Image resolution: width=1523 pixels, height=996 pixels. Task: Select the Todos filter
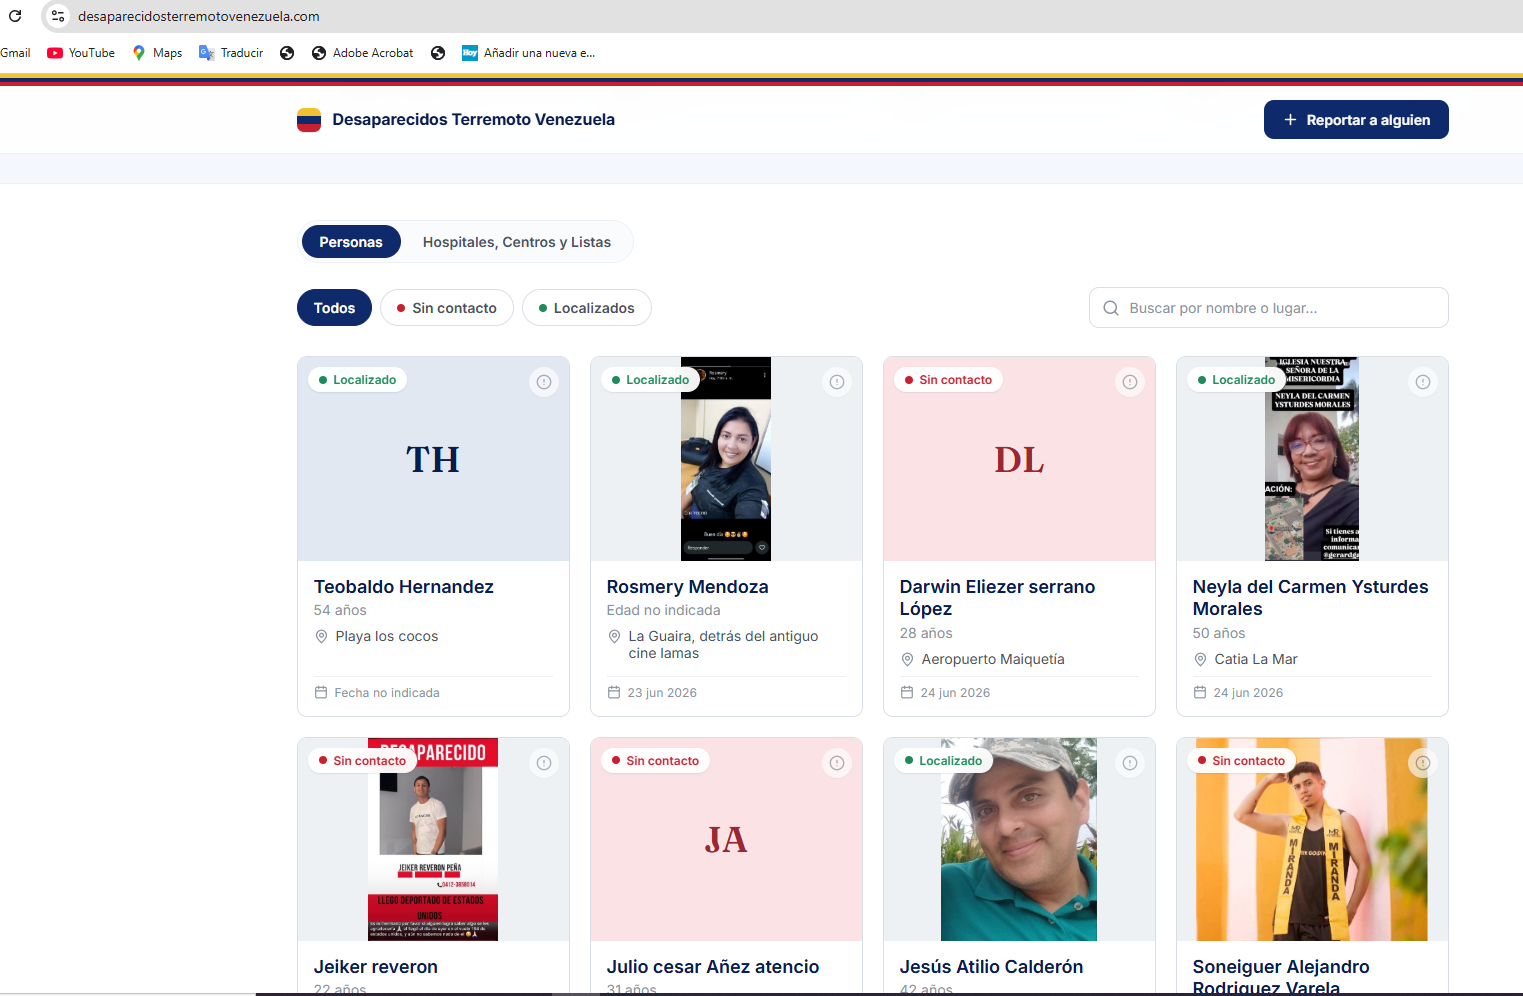pos(334,308)
